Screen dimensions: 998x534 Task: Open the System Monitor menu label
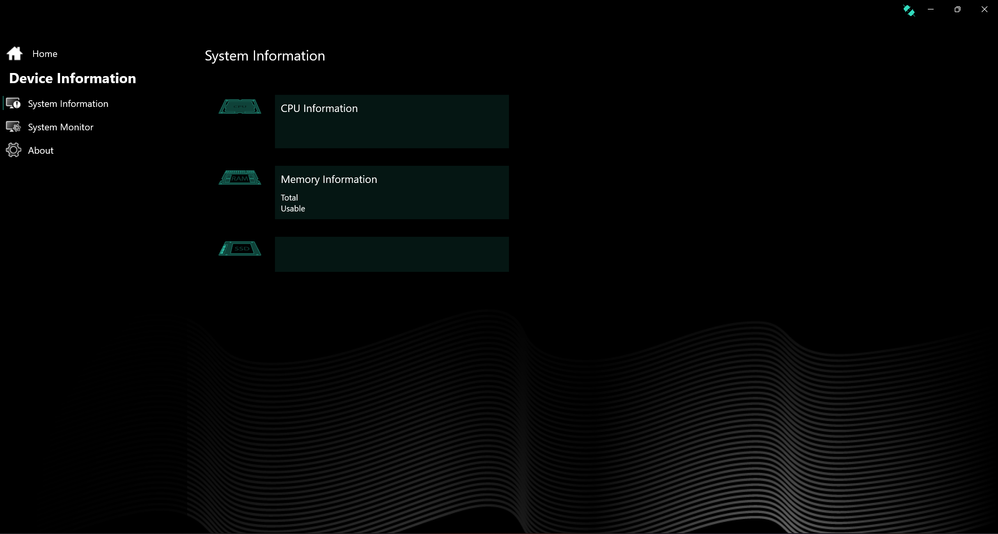pos(61,128)
